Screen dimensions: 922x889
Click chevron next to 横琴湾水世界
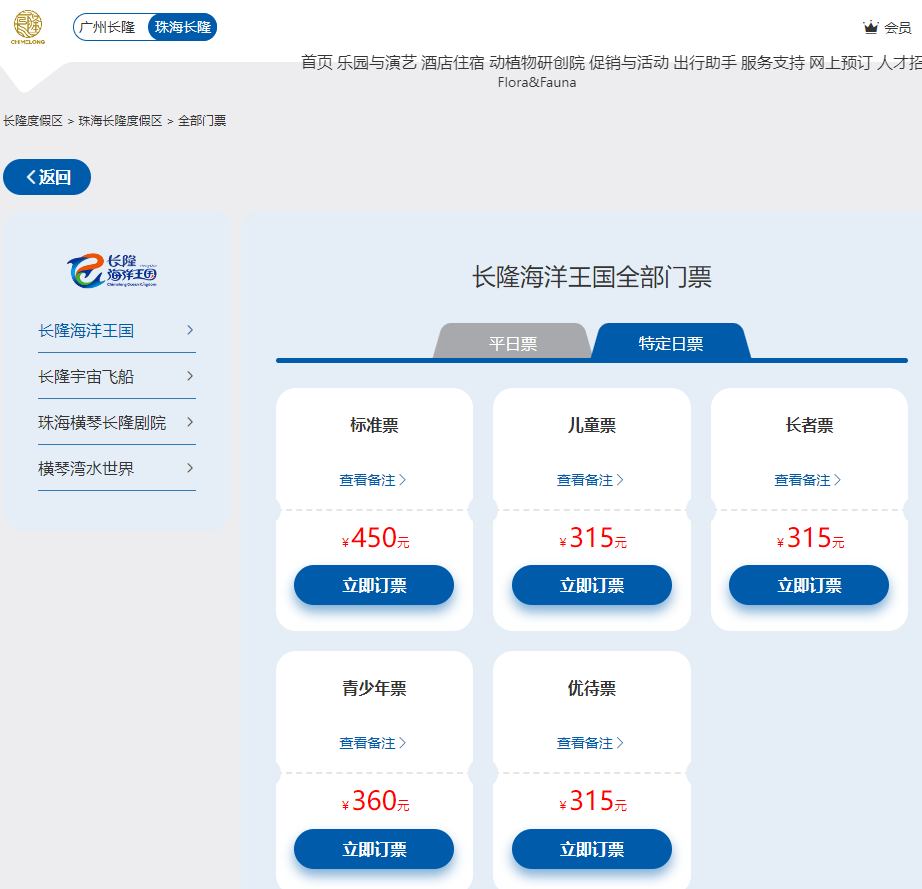190,467
